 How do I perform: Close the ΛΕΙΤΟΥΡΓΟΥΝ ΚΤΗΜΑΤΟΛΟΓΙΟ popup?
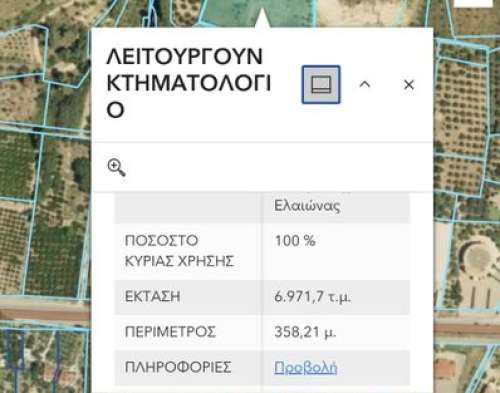pyautogui.click(x=409, y=85)
